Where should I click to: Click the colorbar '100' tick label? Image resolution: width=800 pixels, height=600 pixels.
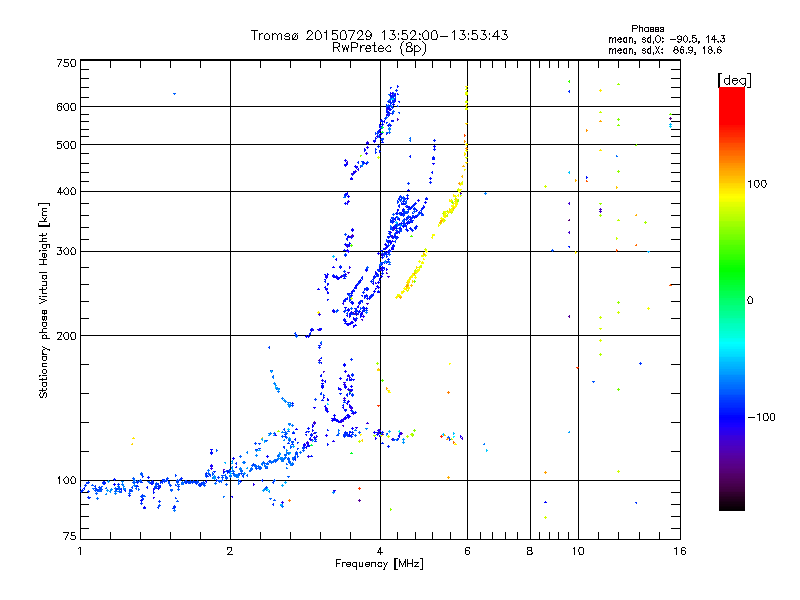point(757,184)
